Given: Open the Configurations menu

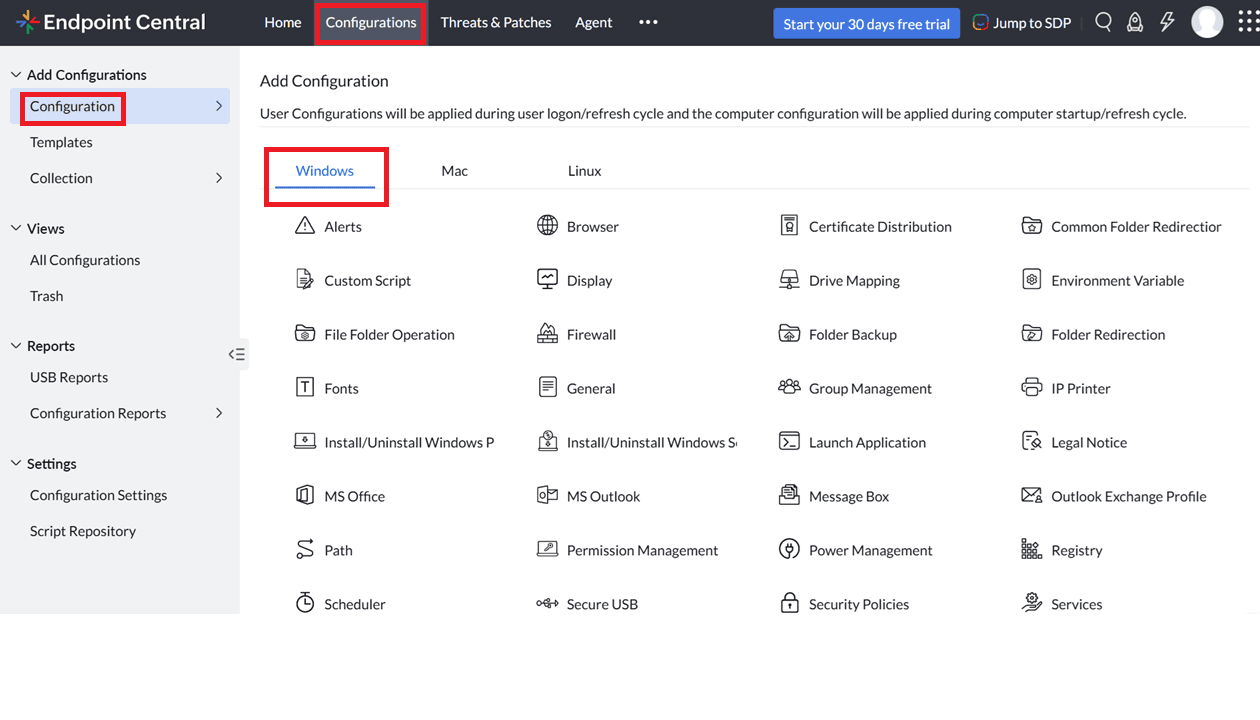Looking at the screenshot, I should click(x=371, y=22).
